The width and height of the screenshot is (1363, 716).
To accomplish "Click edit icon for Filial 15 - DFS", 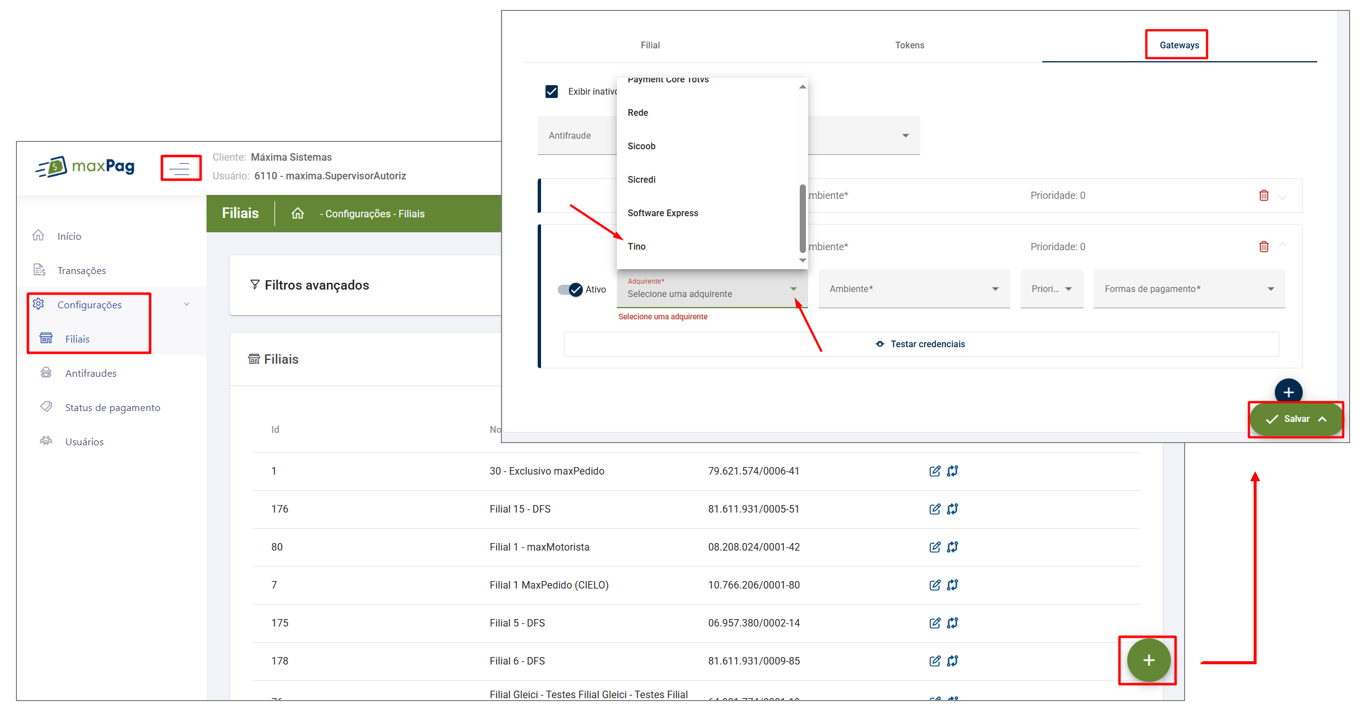I will 934,509.
